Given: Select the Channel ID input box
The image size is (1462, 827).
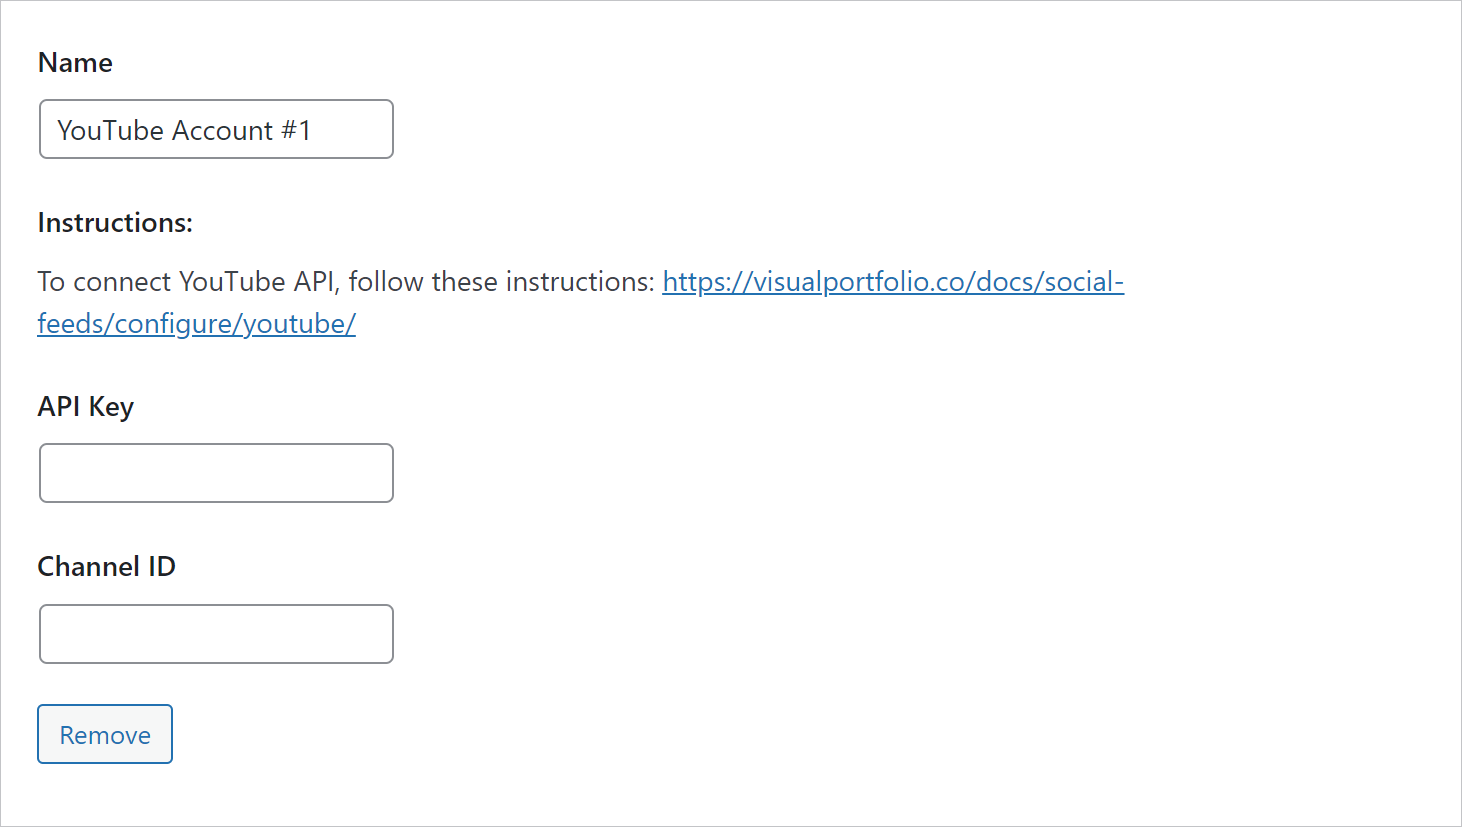Looking at the screenshot, I should pos(216,634).
